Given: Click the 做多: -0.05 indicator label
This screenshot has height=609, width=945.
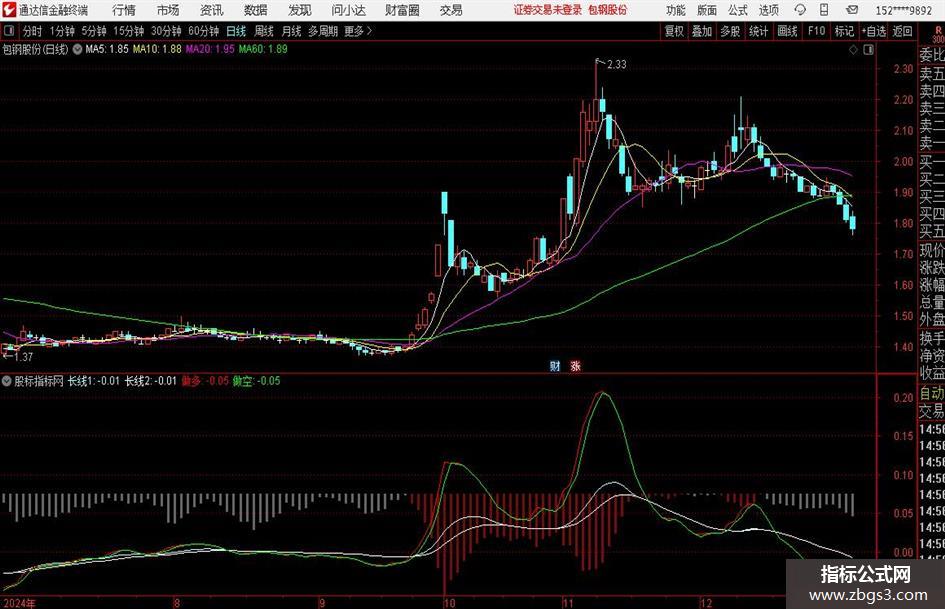Looking at the screenshot, I should [x=205, y=381].
